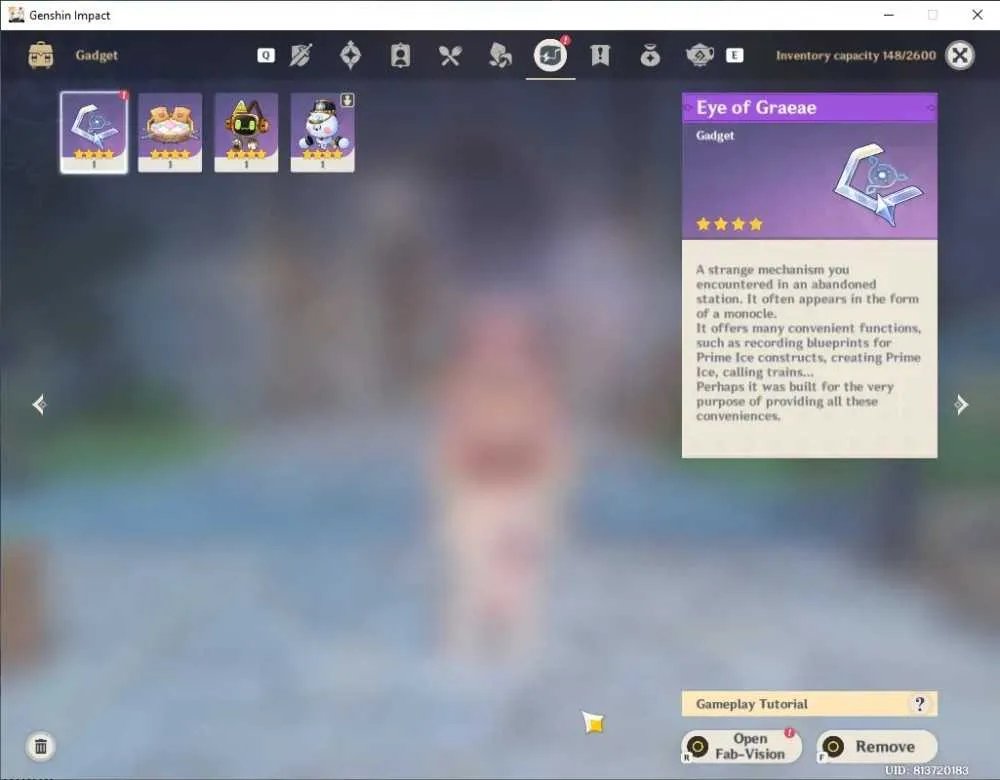Click the E next-tab key hint
This screenshot has width=1000, height=780.
[x=735, y=55]
